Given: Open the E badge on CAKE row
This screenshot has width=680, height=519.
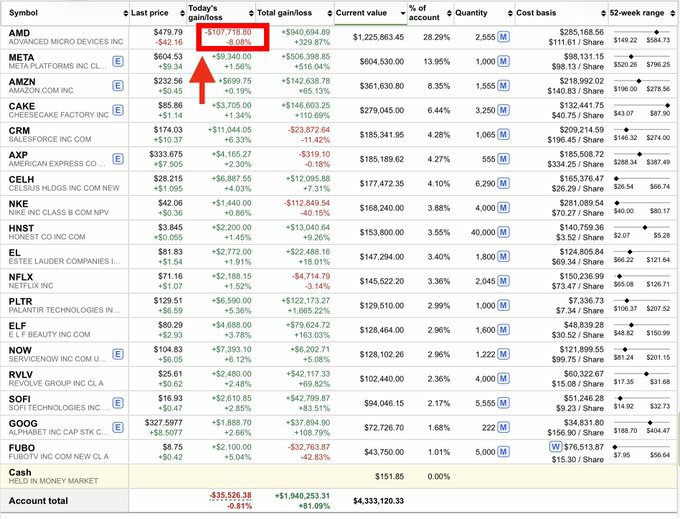Looking at the screenshot, I should [118, 110].
